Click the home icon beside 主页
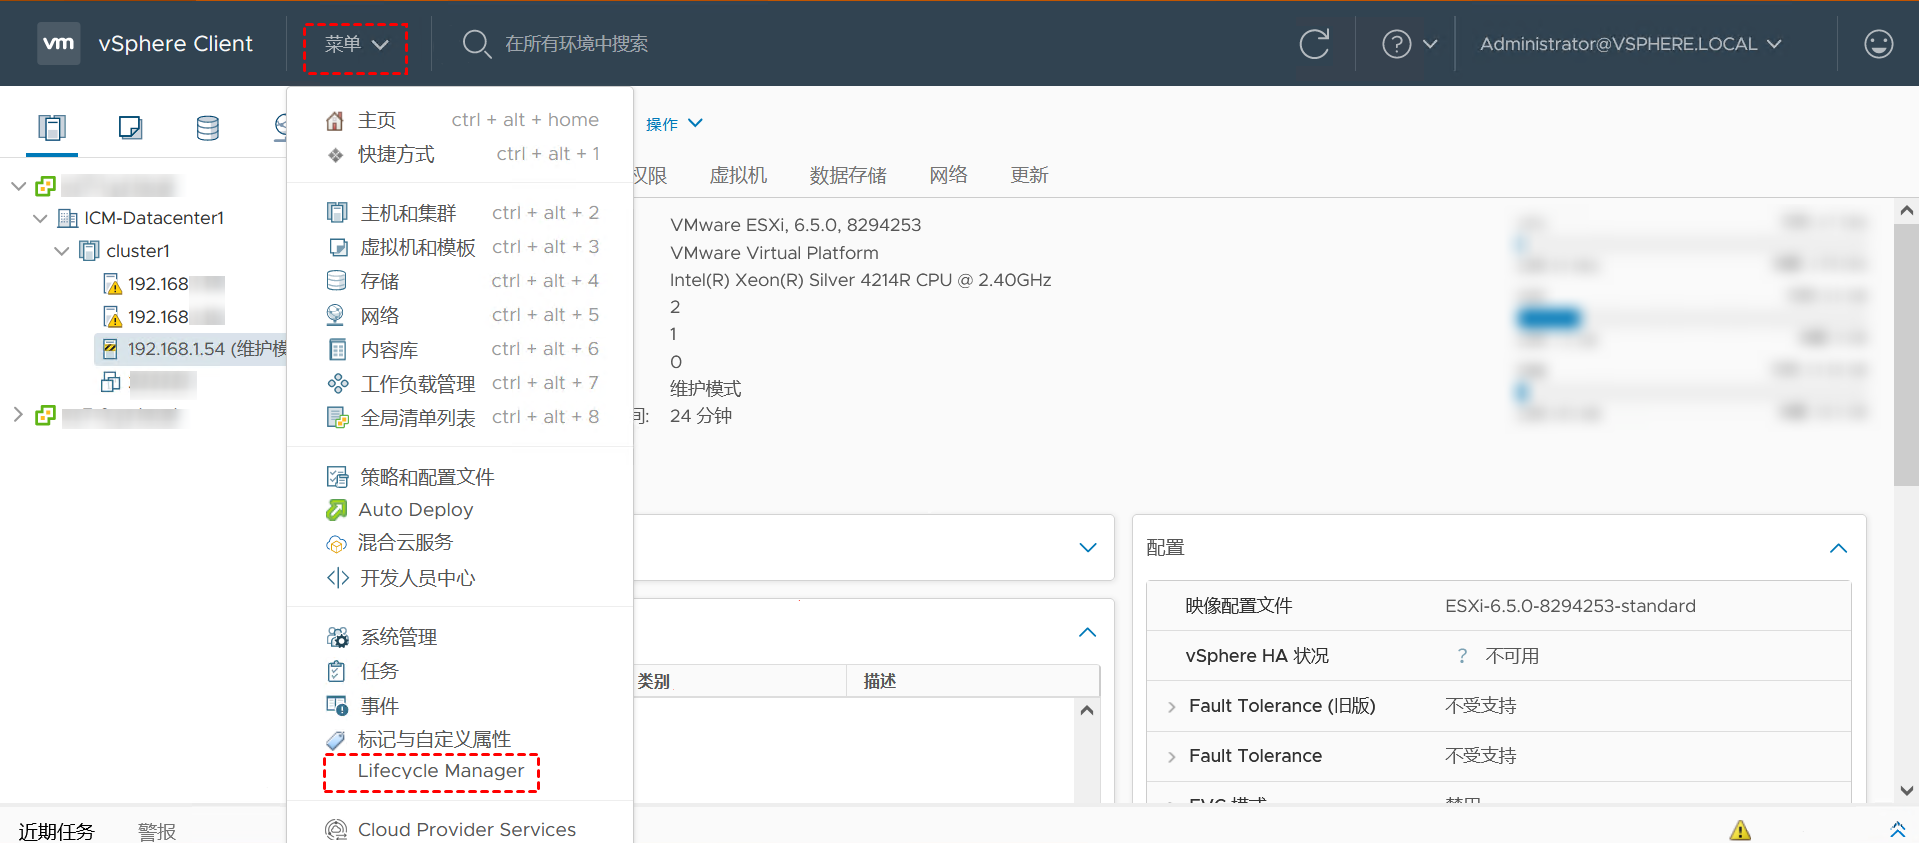The width and height of the screenshot is (1919, 843). [x=335, y=121]
